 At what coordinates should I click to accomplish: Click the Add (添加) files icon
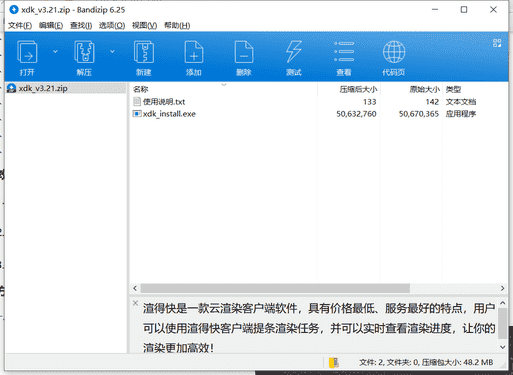194,52
